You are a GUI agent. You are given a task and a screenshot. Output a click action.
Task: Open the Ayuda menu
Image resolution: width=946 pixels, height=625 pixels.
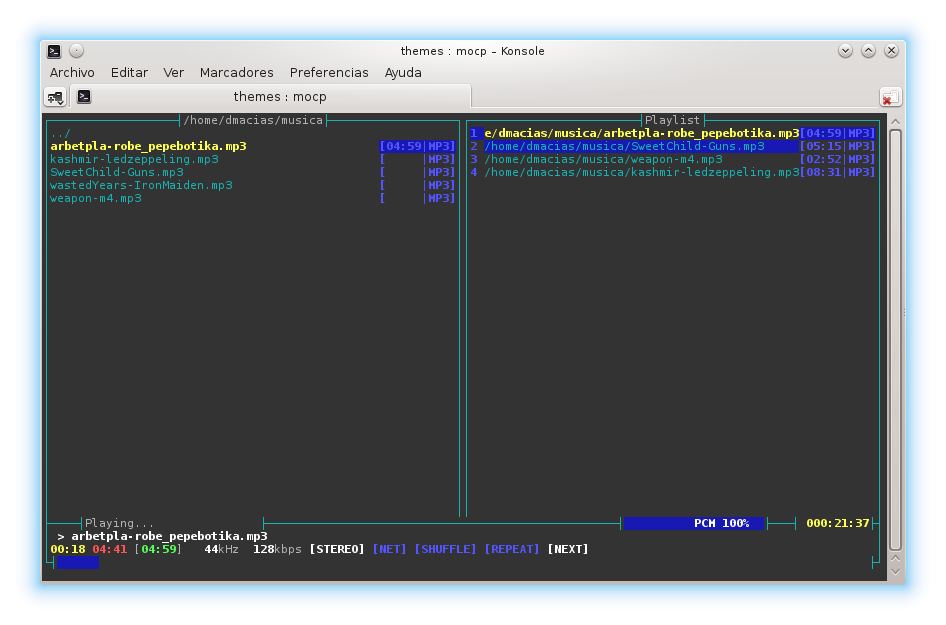pos(403,73)
